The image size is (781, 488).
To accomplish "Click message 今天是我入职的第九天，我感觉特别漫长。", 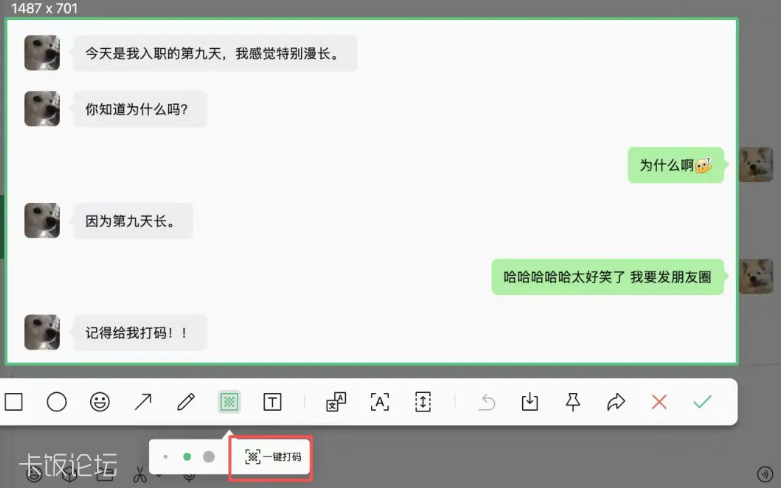I will (x=215, y=53).
